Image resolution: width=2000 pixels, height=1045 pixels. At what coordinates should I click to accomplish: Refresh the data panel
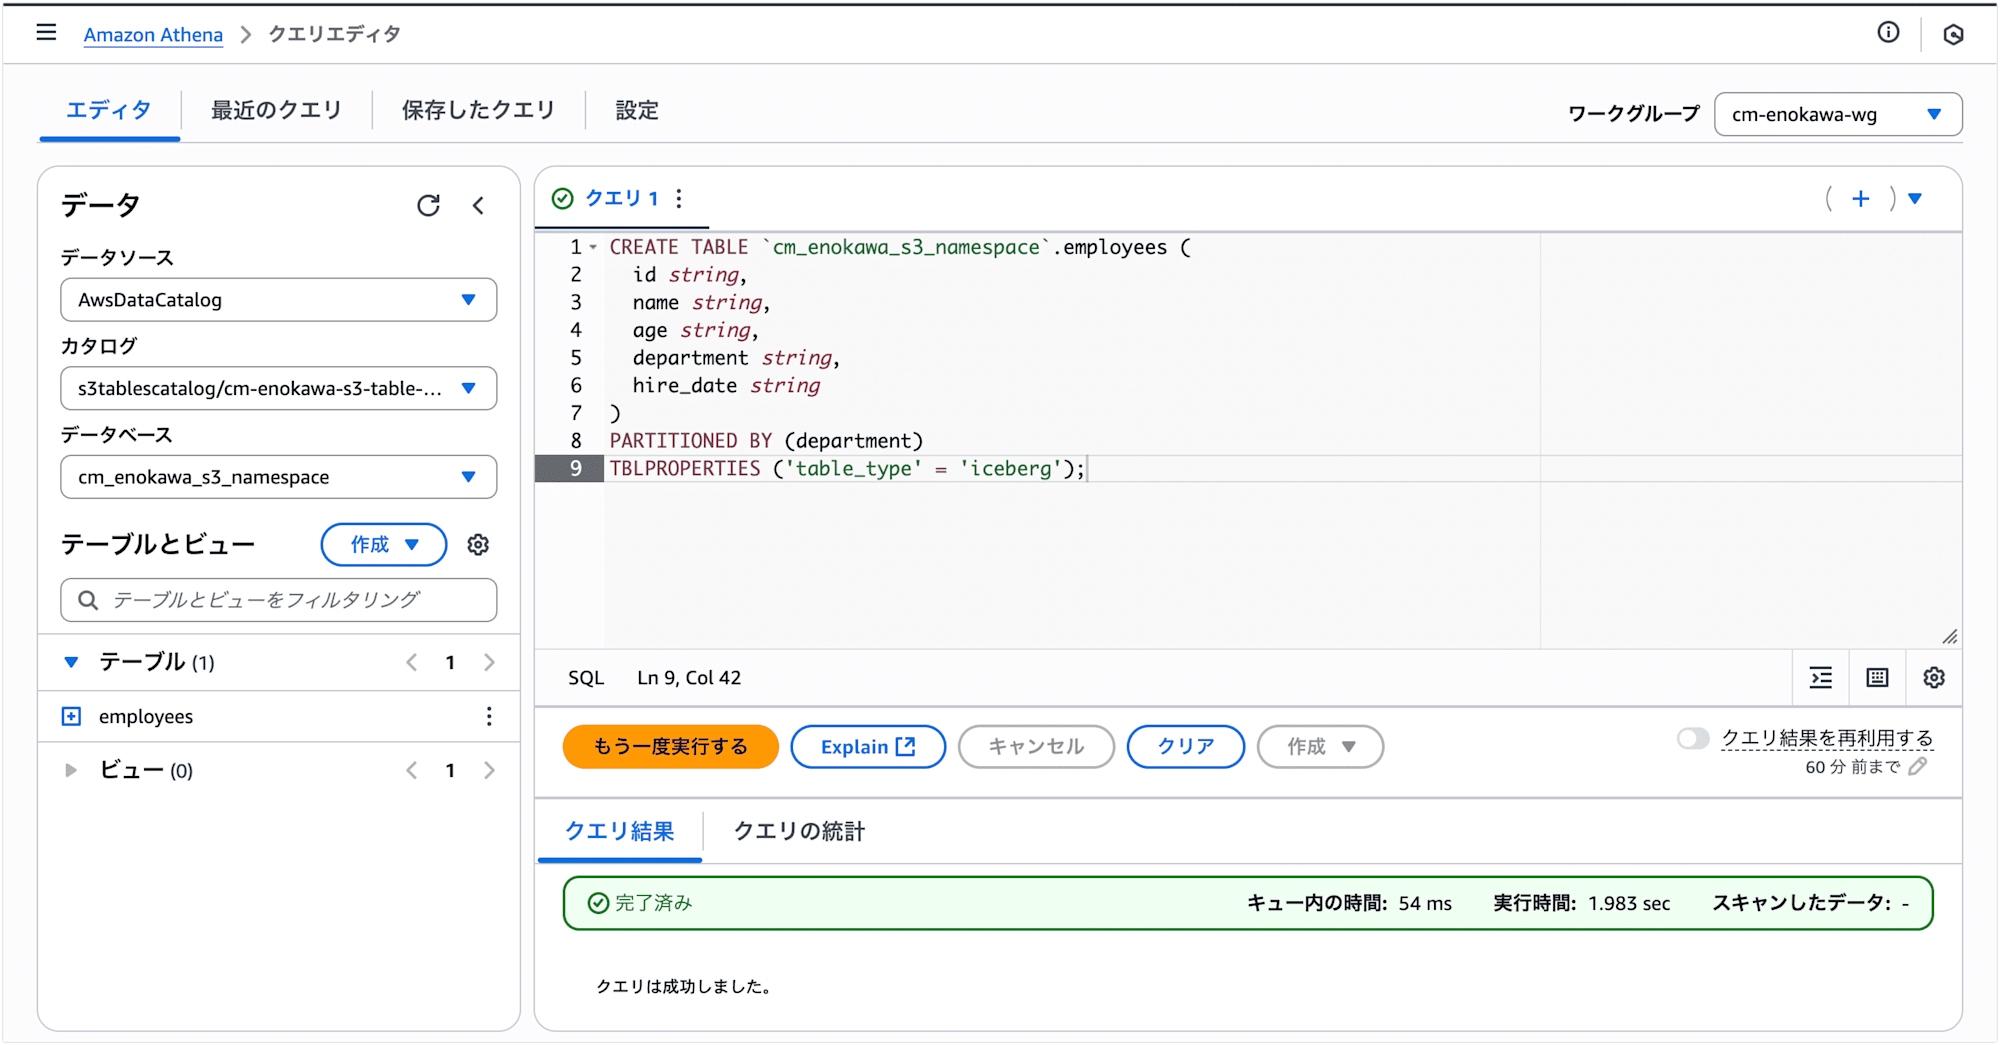[428, 205]
